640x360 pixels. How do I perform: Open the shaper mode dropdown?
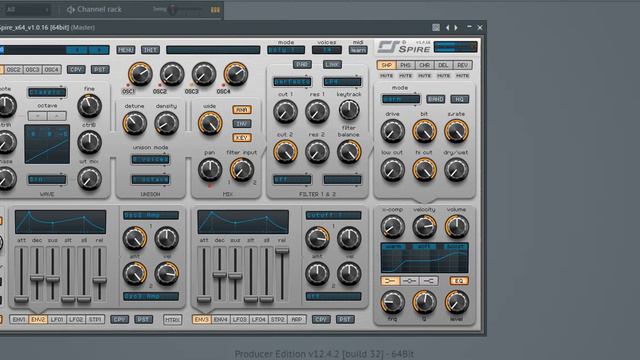coord(400,99)
